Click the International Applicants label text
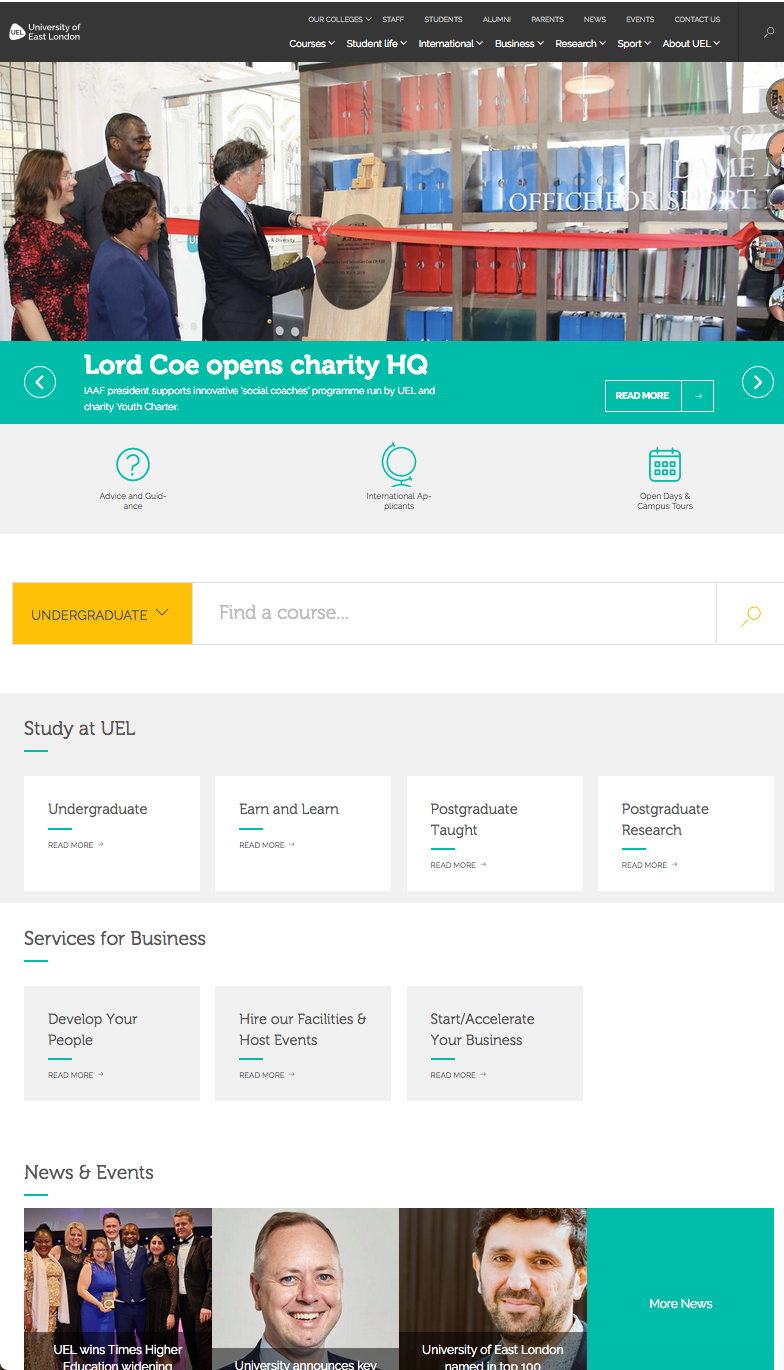The width and height of the screenshot is (784, 1370). coord(399,501)
